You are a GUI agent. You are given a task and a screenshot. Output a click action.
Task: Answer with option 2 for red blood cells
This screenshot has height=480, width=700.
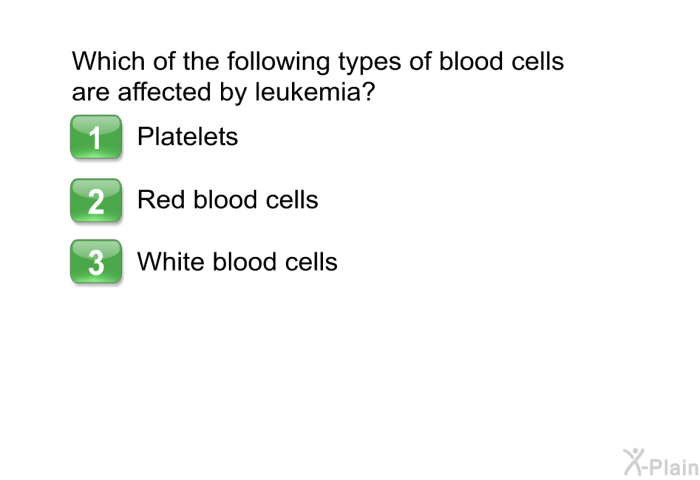96,200
